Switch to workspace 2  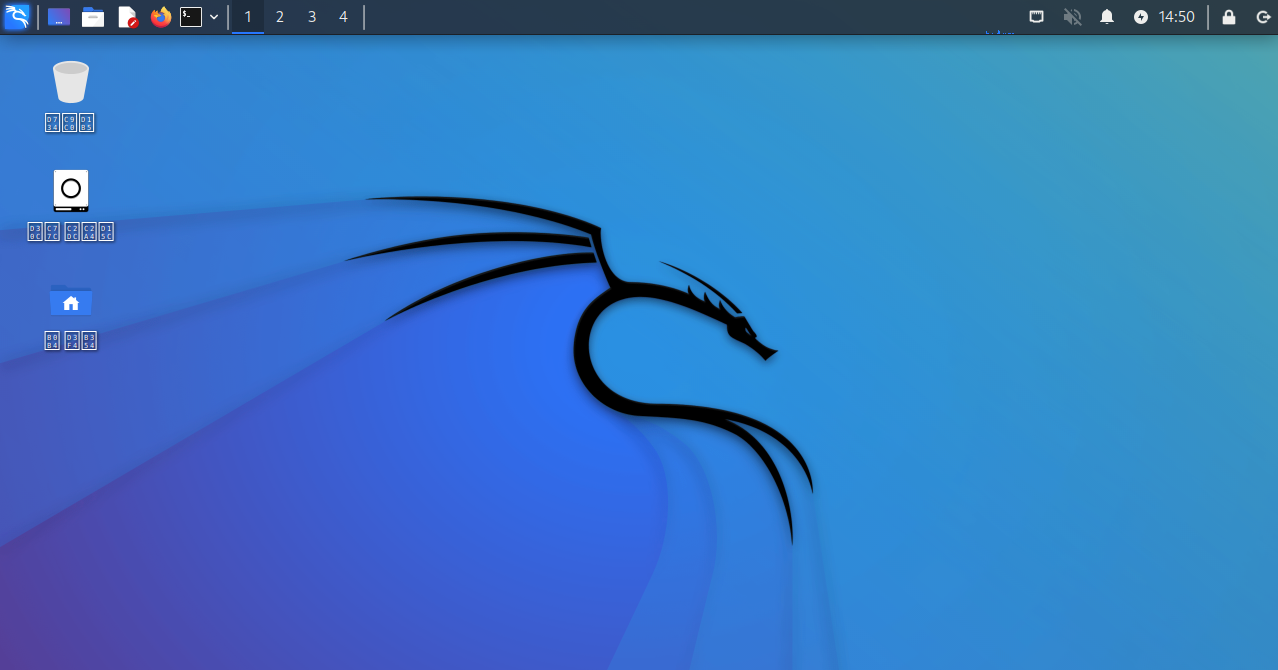(280, 17)
